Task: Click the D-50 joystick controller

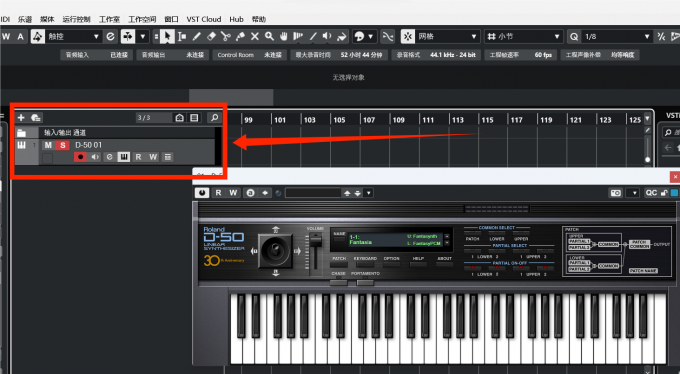Action: click(x=275, y=251)
